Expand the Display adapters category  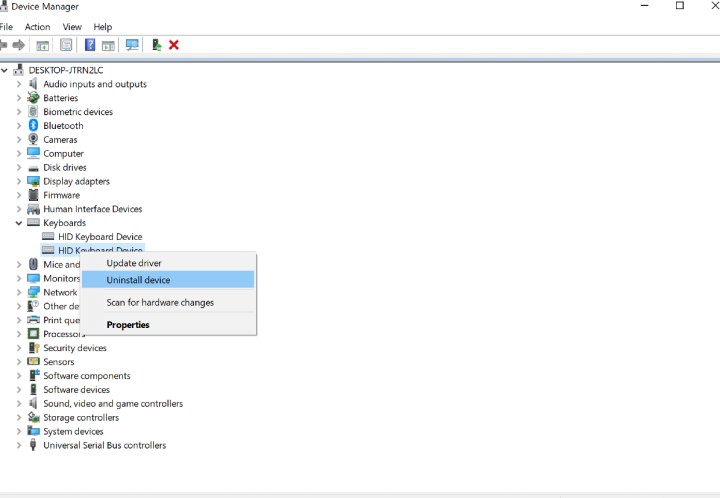point(19,182)
